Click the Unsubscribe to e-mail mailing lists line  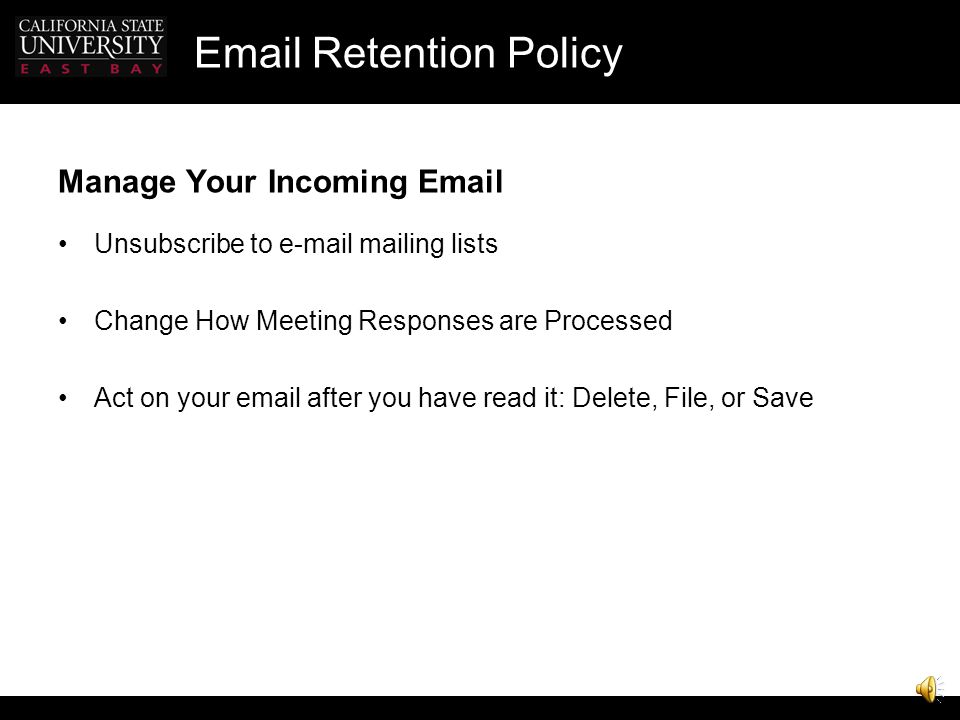(x=296, y=244)
